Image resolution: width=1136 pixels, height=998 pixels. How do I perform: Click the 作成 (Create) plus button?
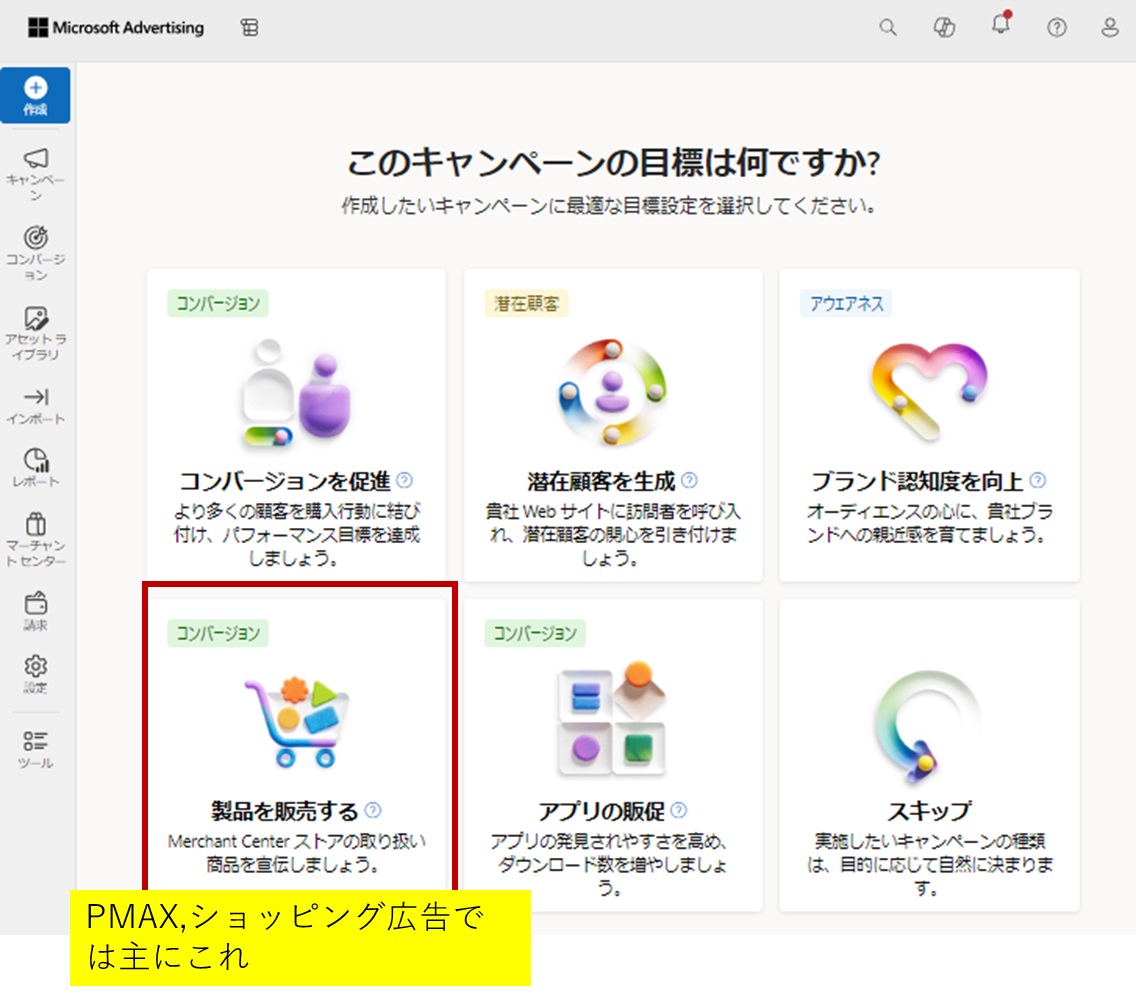click(x=36, y=95)
